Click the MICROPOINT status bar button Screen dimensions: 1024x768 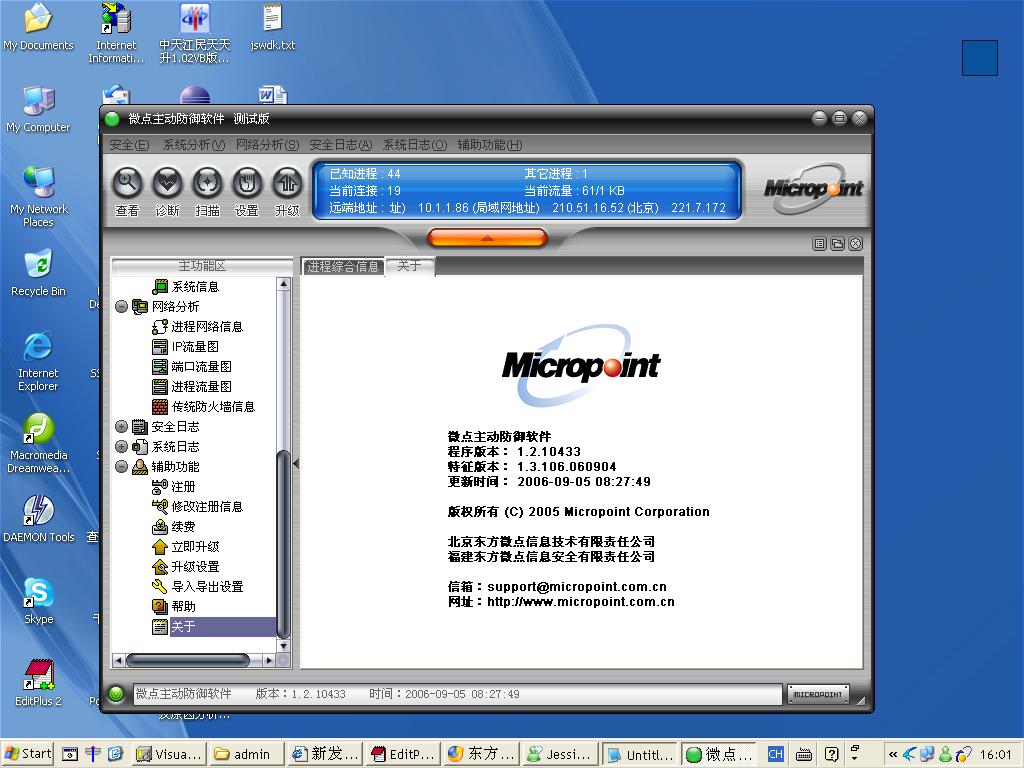coord(818,694)
